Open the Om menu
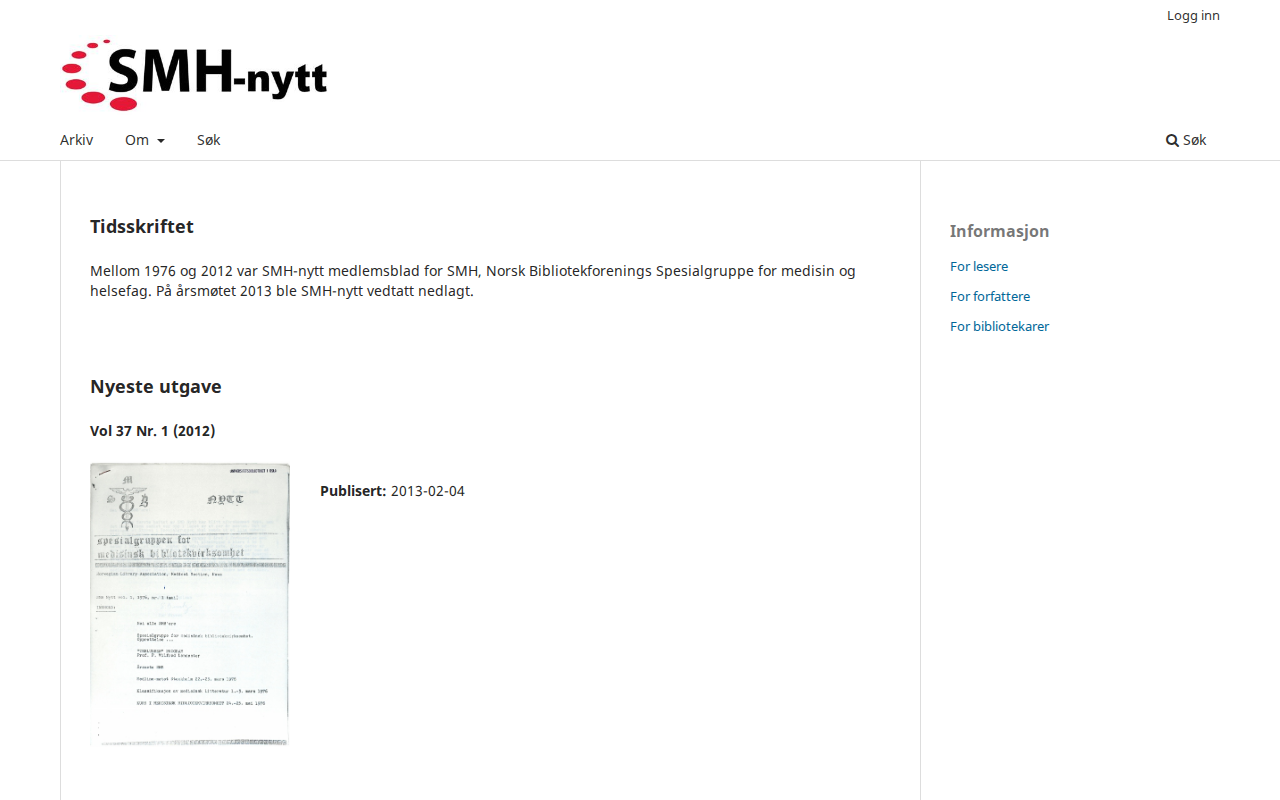Viewport: 1280px width, 800px height. [x=137, y=140]
